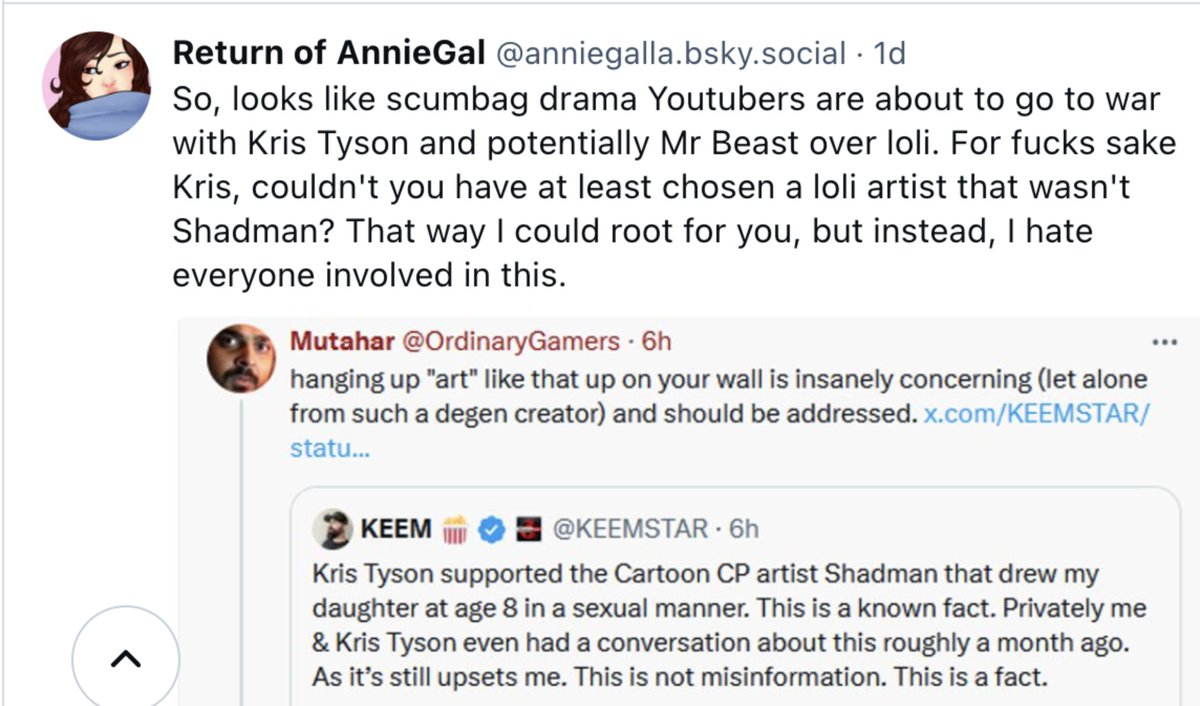Open the 1d timestamp on AnnieGal's post

coord(889,53)
